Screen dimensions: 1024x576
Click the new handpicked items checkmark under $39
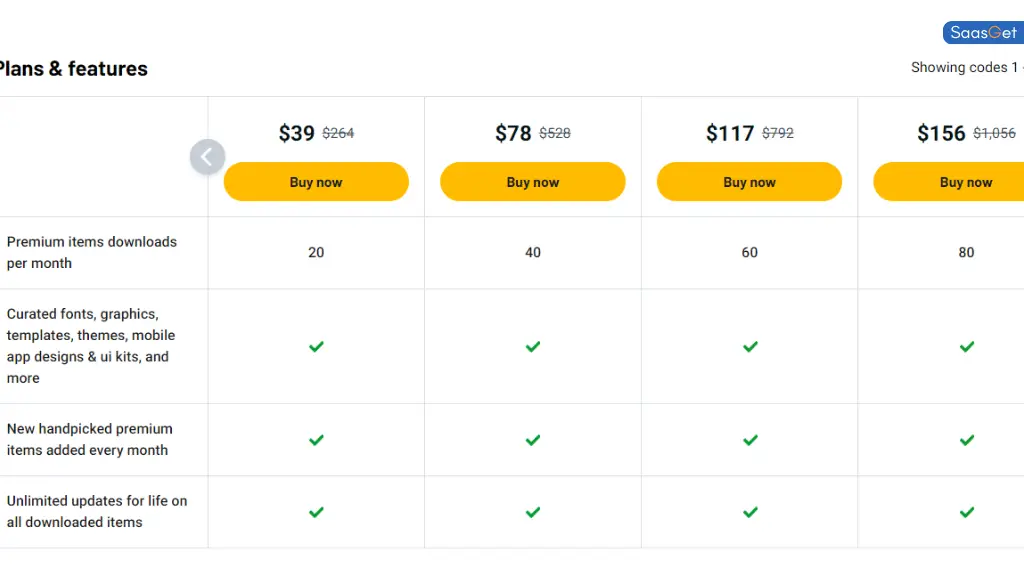point(316,440)
